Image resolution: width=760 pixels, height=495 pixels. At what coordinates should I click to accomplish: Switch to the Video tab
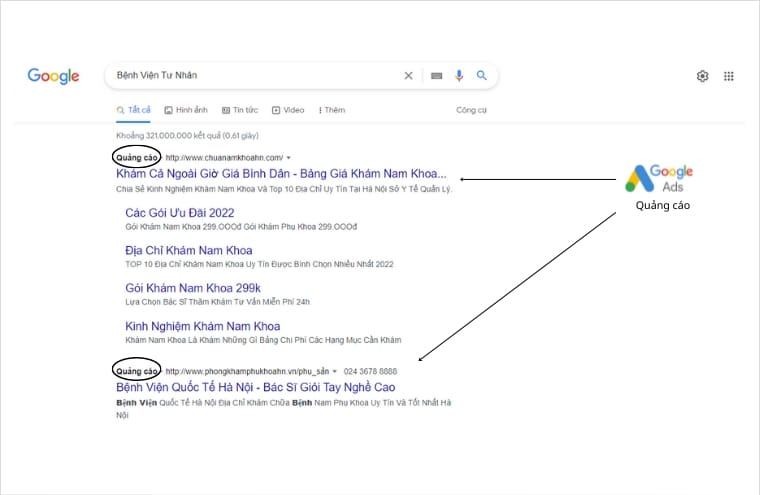click(288, 110)
